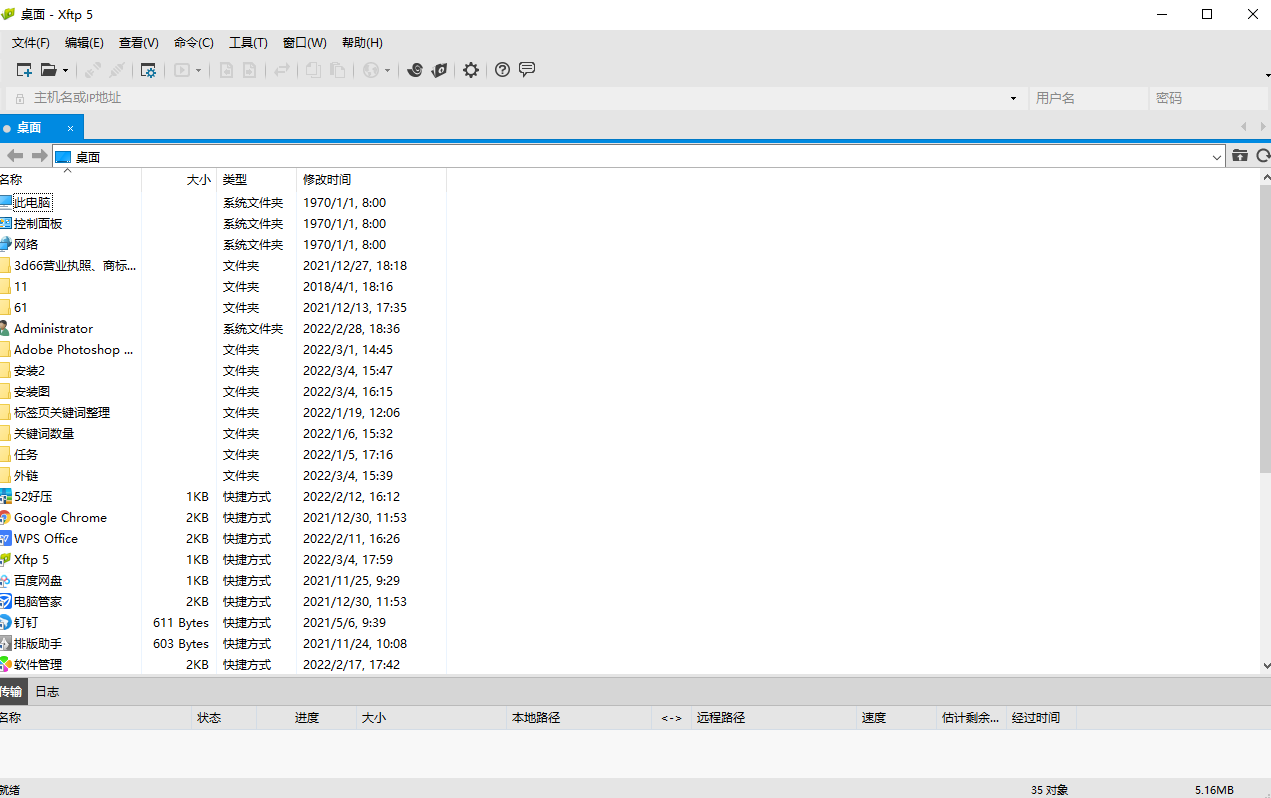Image resolution: width=1271 pixels, height=798 pixels.
Task: Click the Session Properties window-gear icon
Action: coord(148,70)
